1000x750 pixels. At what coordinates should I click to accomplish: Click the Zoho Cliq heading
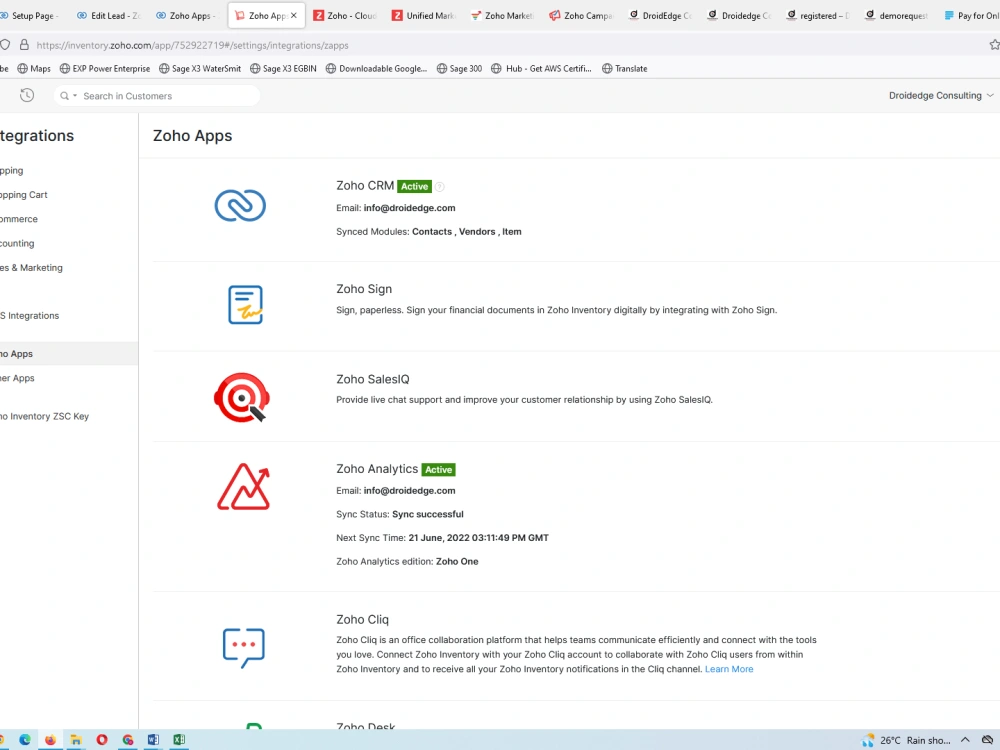362,619
